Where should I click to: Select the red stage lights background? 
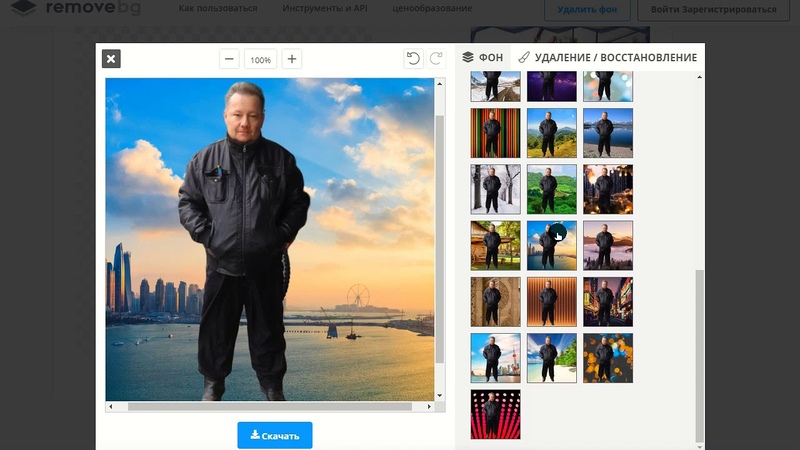(x=495, y=414)
